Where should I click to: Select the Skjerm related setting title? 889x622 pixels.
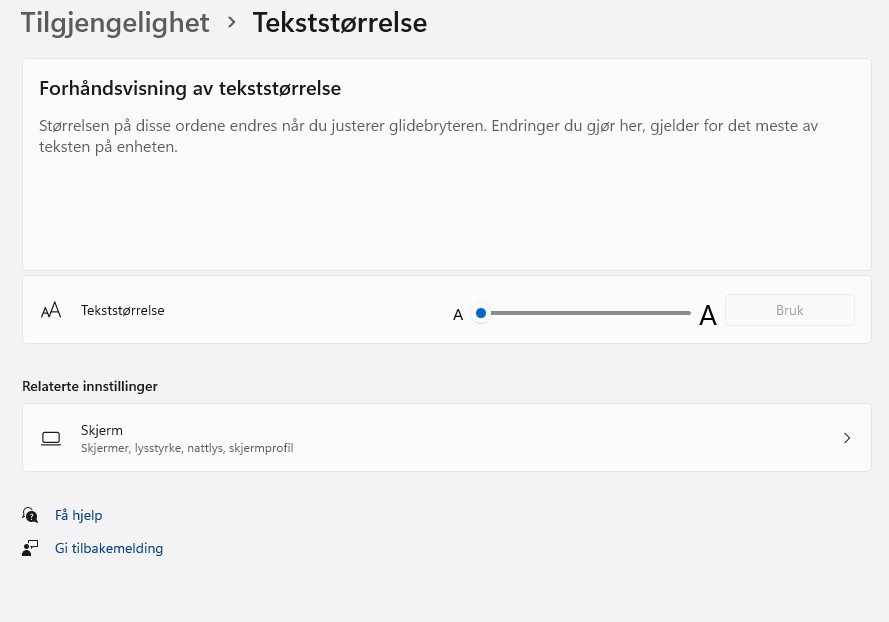click(102, 430)
